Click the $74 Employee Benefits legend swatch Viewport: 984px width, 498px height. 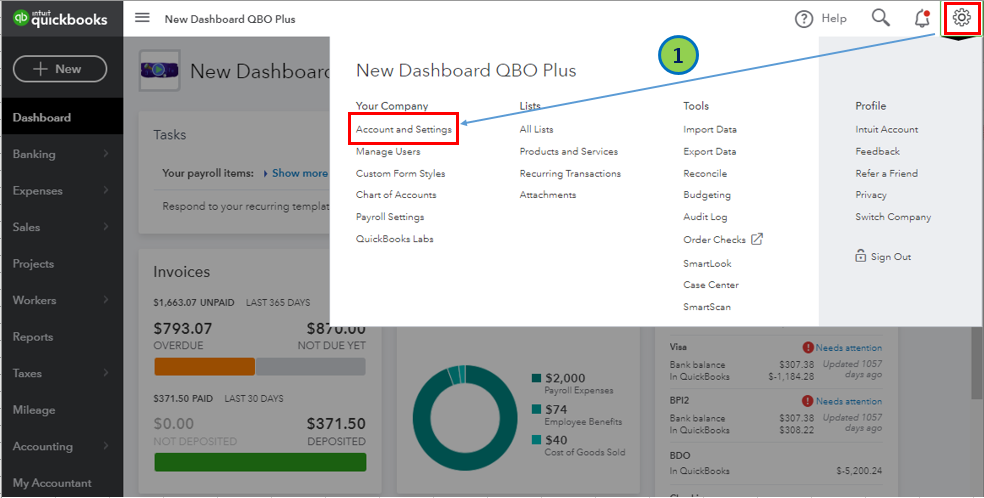536,409
